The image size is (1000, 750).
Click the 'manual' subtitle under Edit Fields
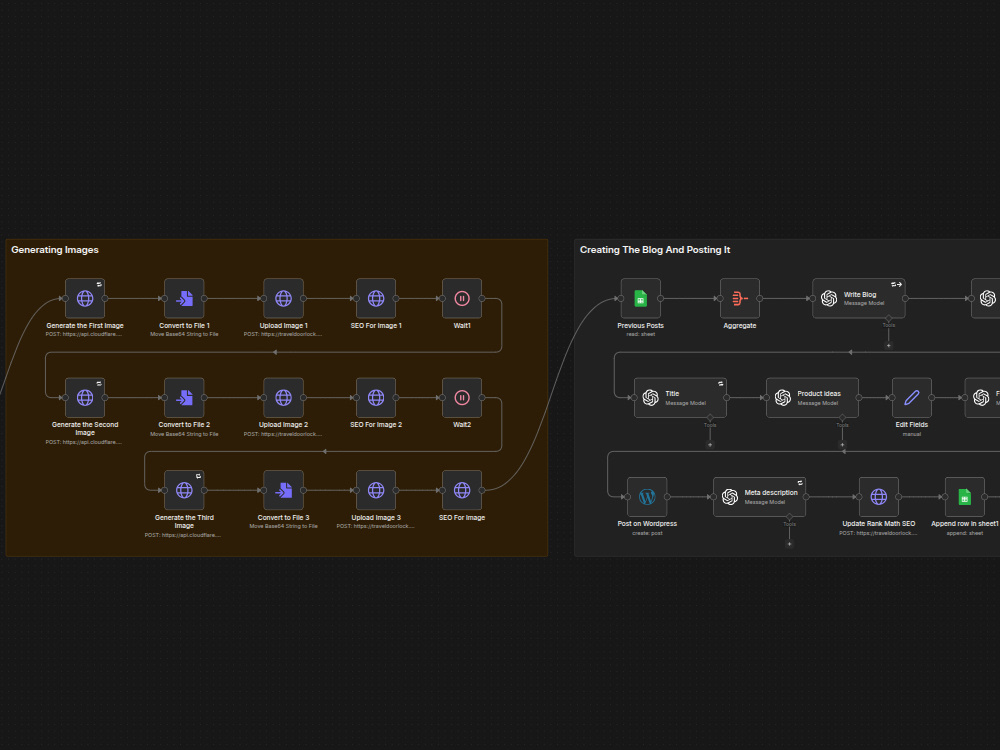coord(911,434)
